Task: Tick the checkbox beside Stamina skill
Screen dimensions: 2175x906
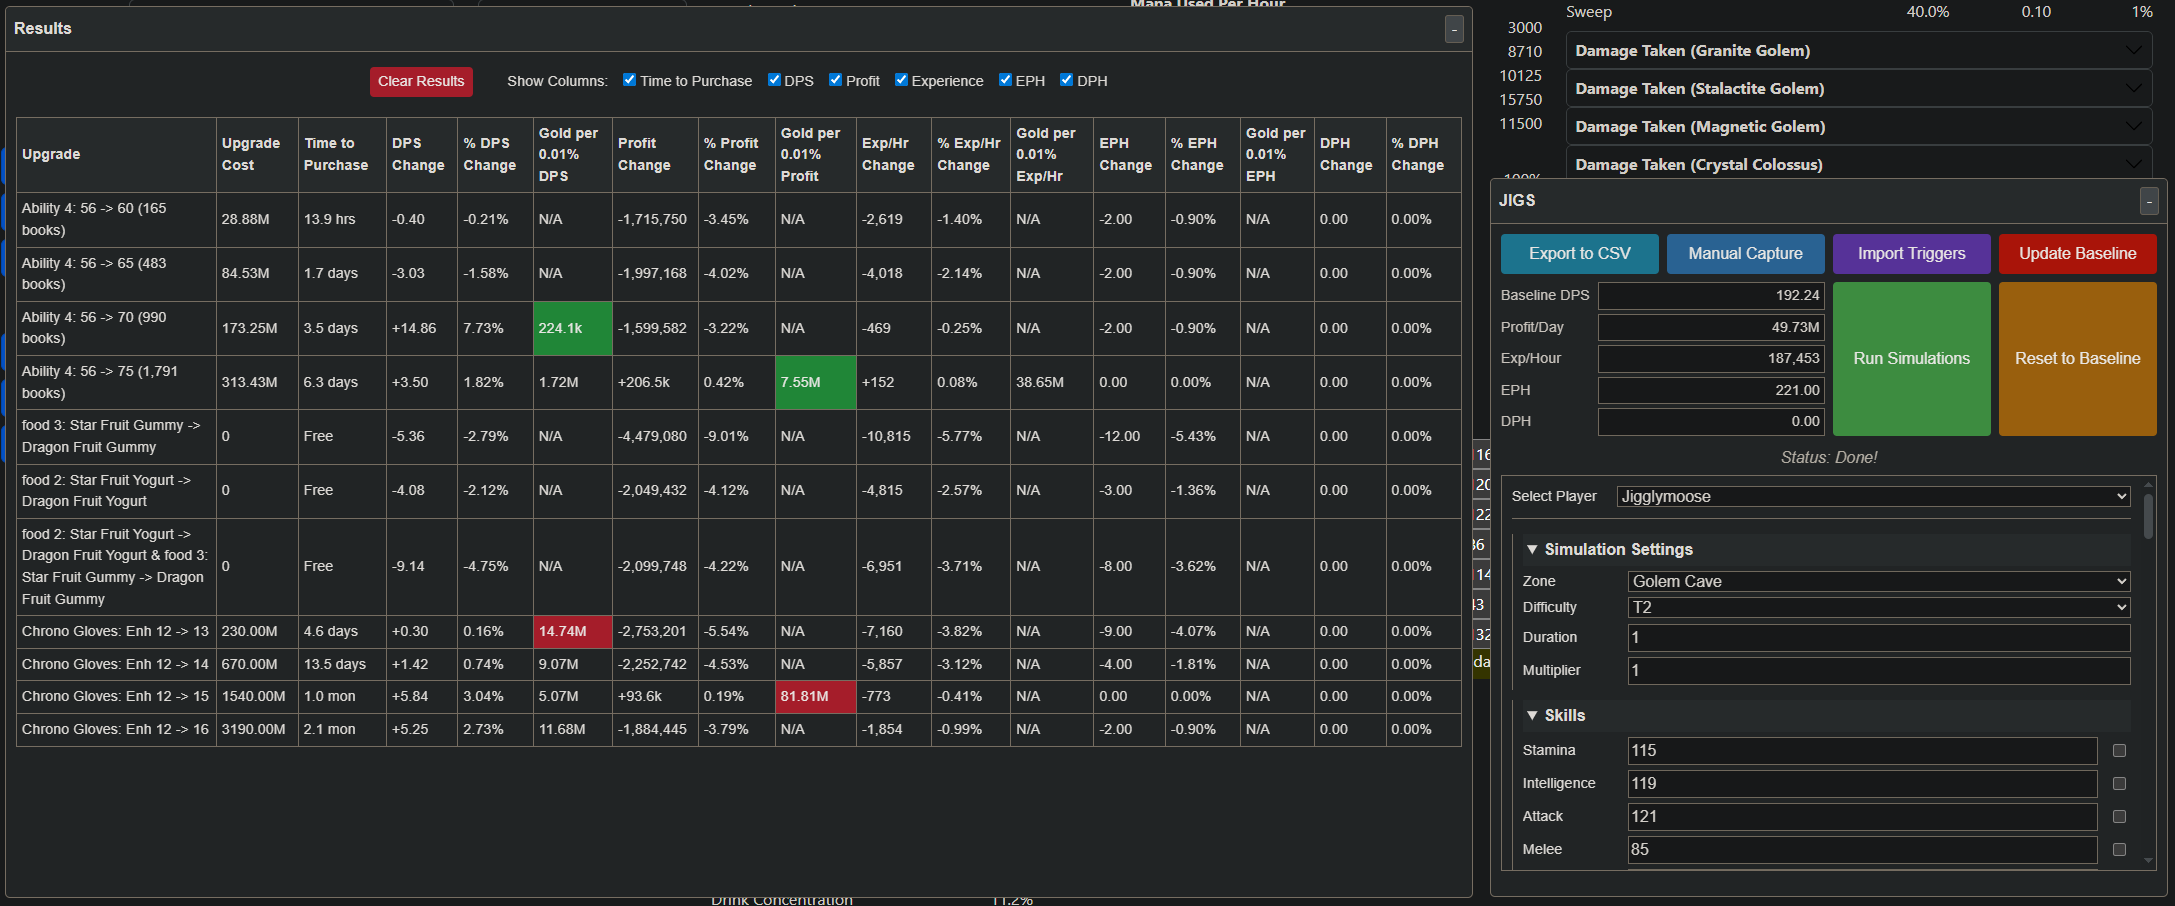Action: pyautogui.click(x=2119, y=751)
